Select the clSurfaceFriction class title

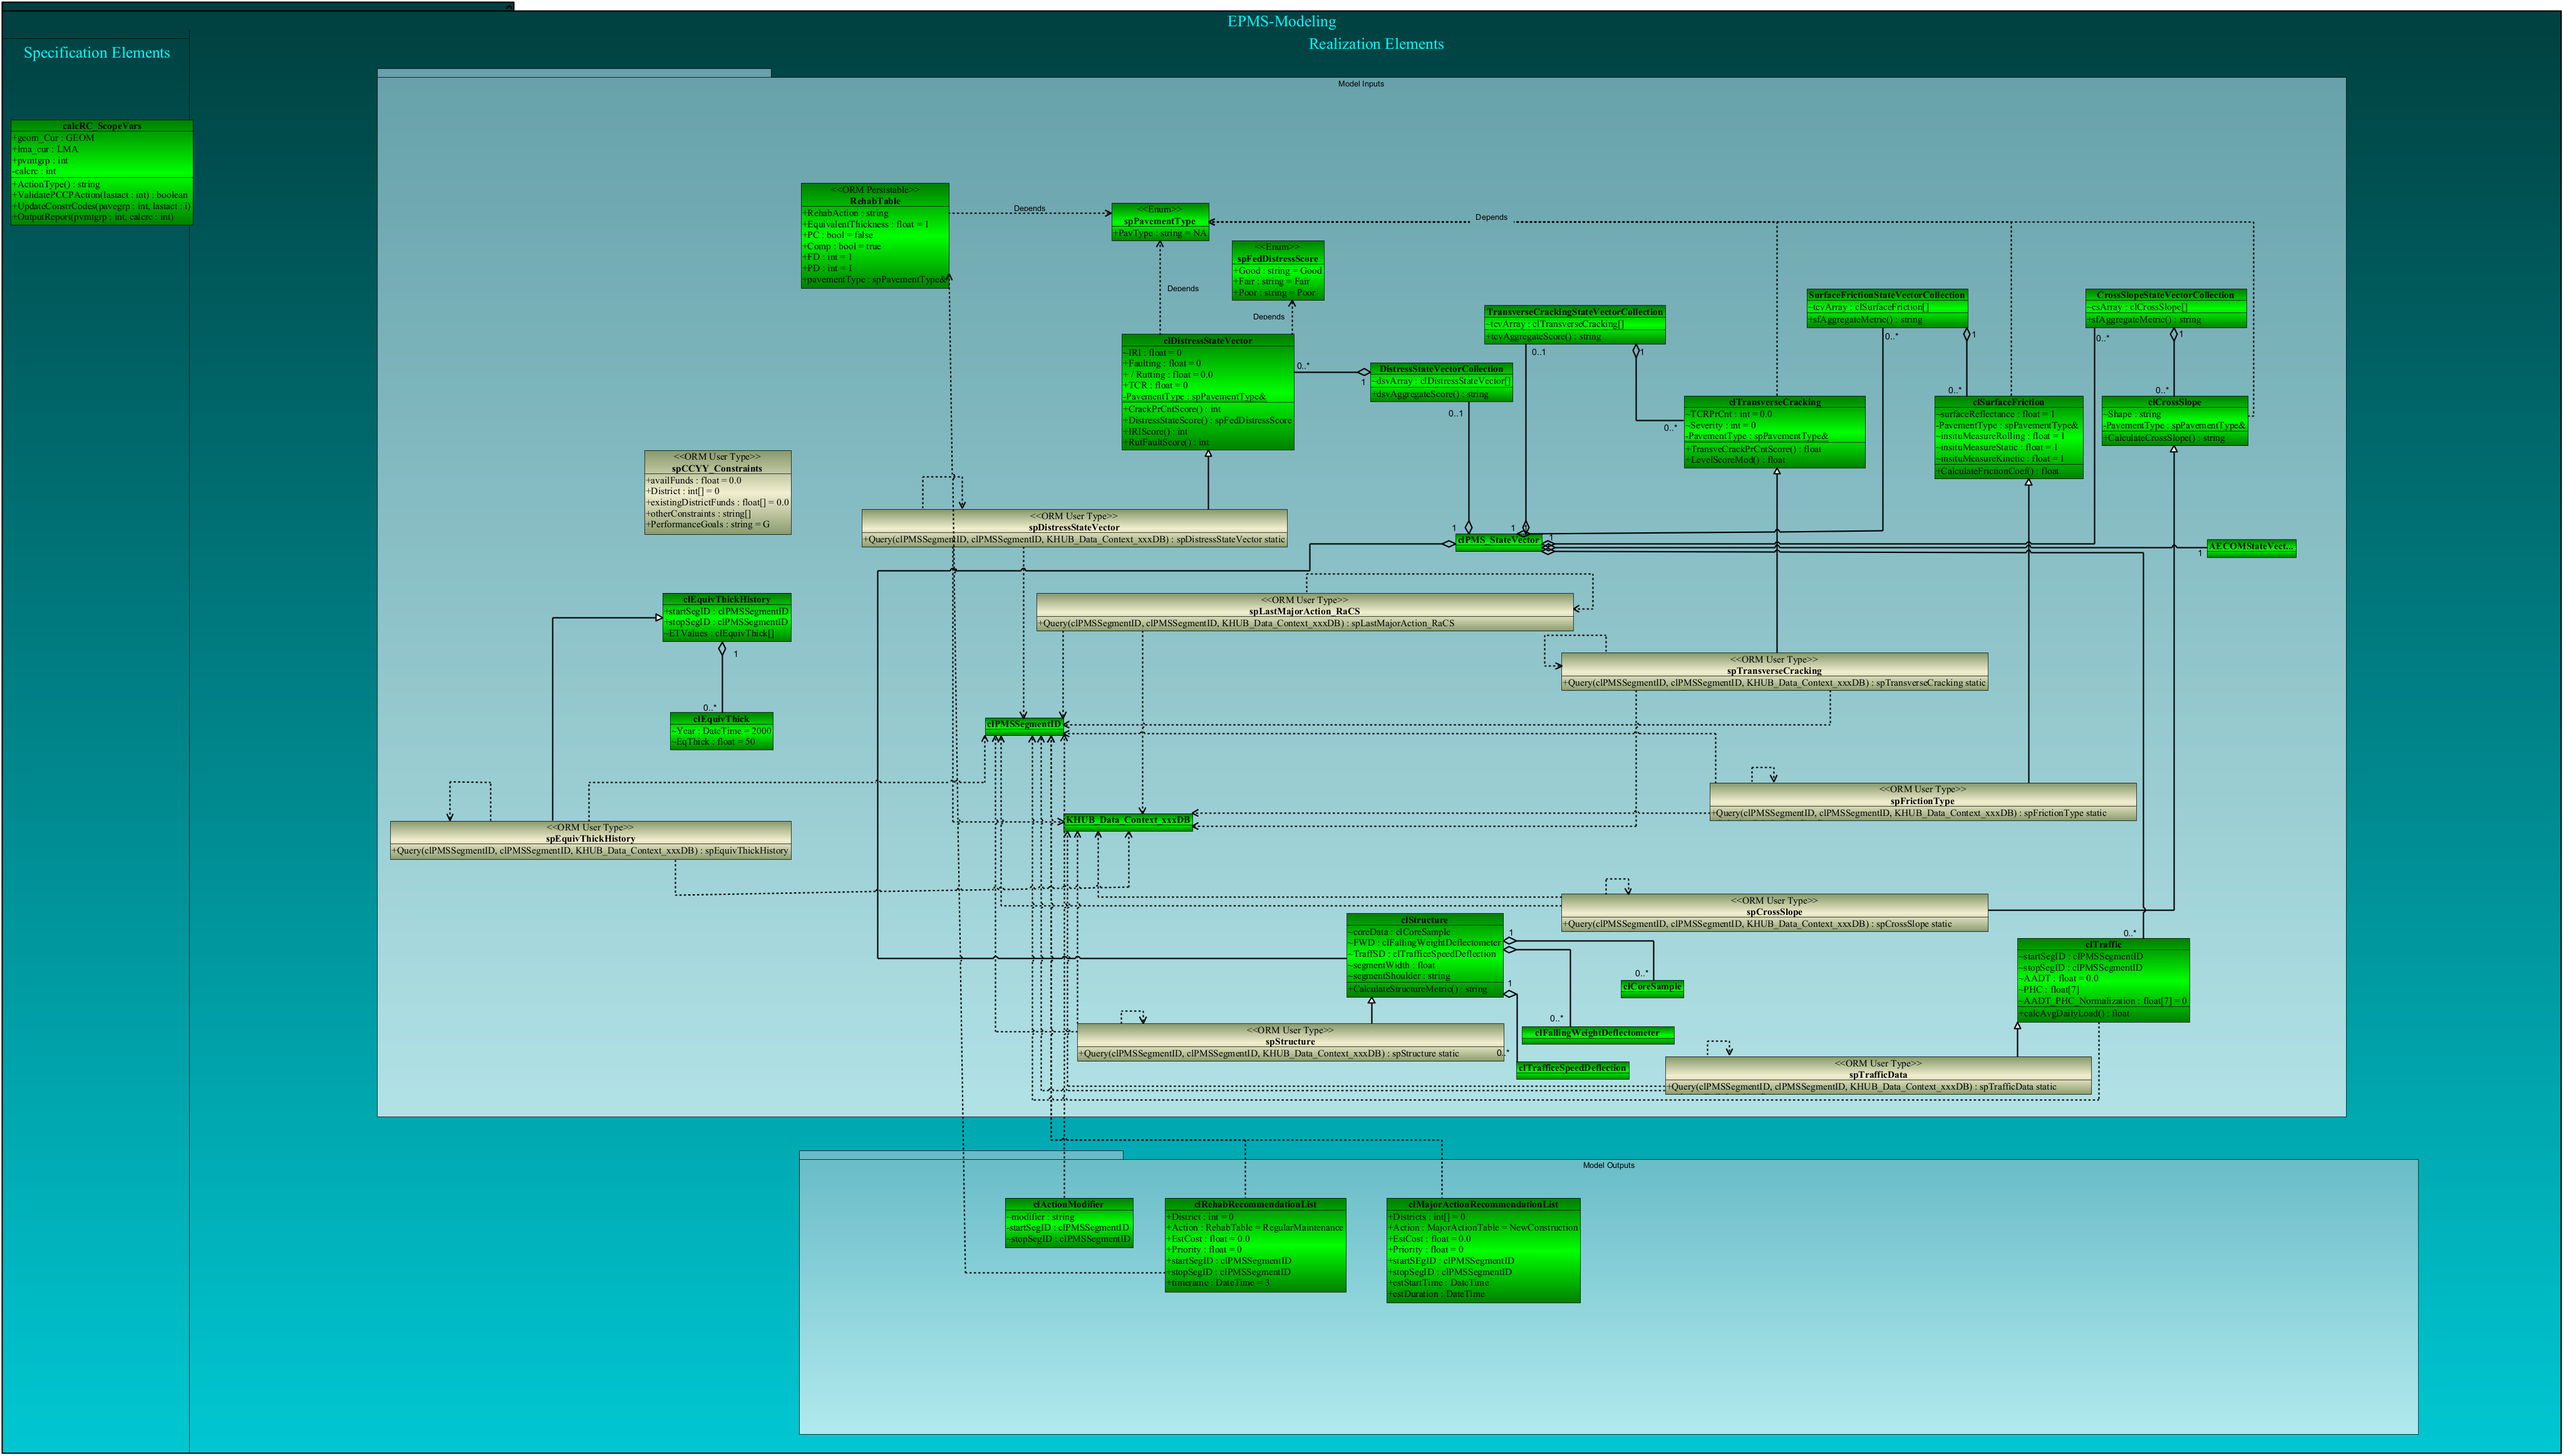coord(2008,402)
